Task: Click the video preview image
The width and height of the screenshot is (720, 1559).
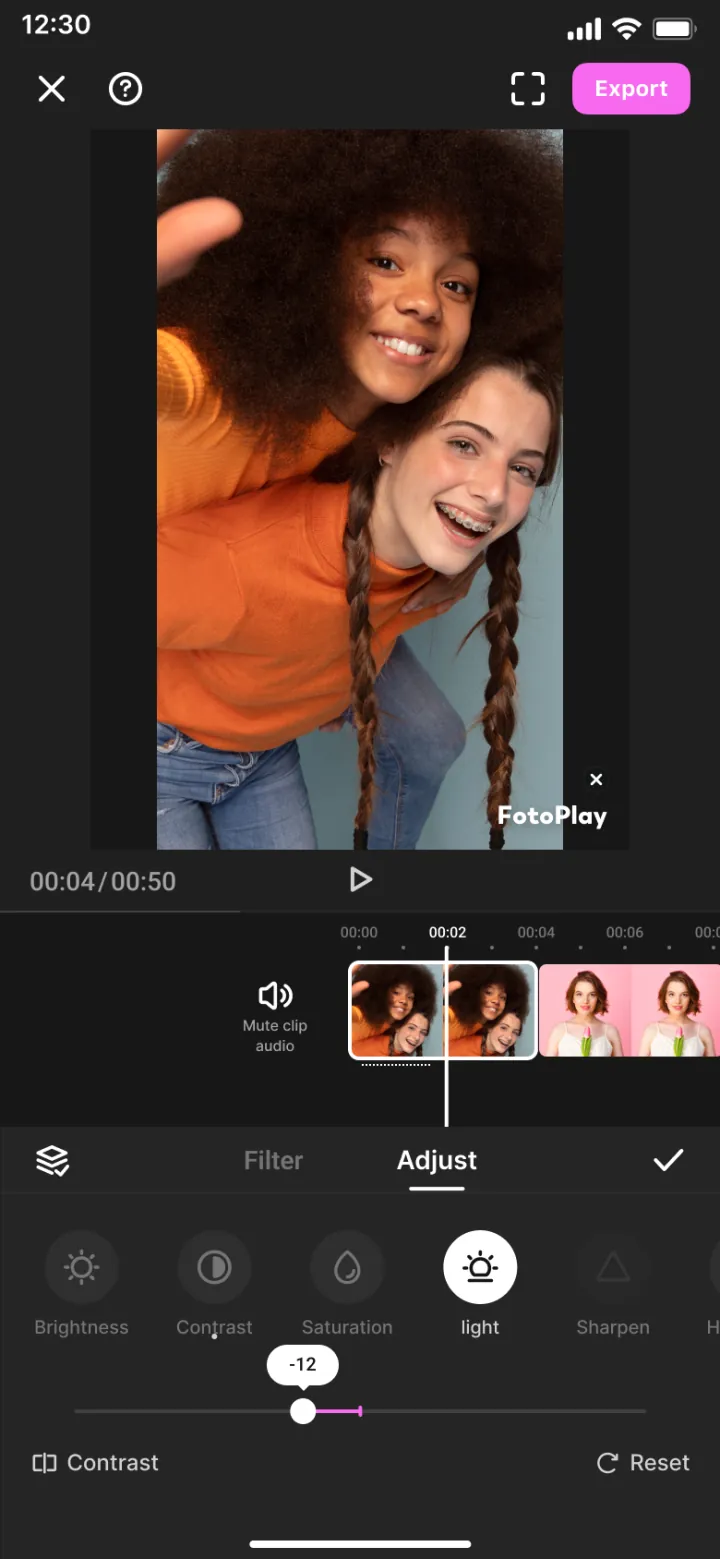Action: point(360,489)
